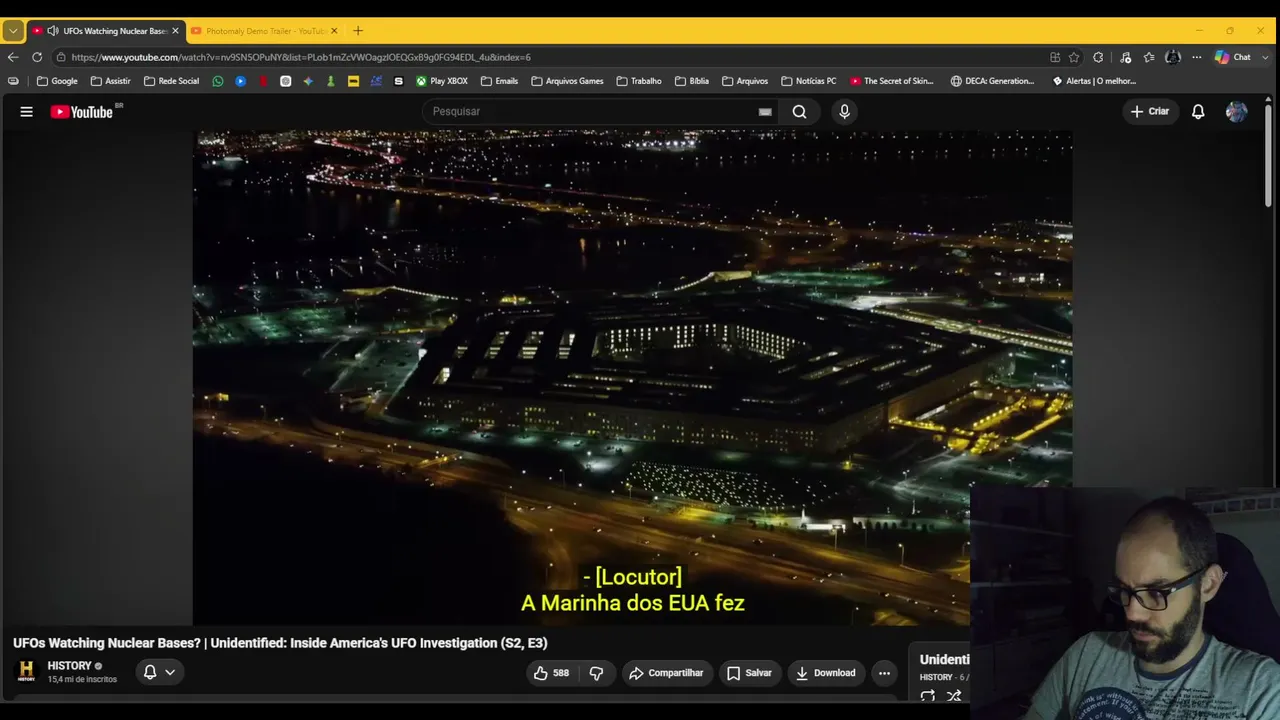The height and width of the screenshot is (720, 1280).
Task: Open the Arquivos Games bookmarks folder
Action: click(567, 81)
